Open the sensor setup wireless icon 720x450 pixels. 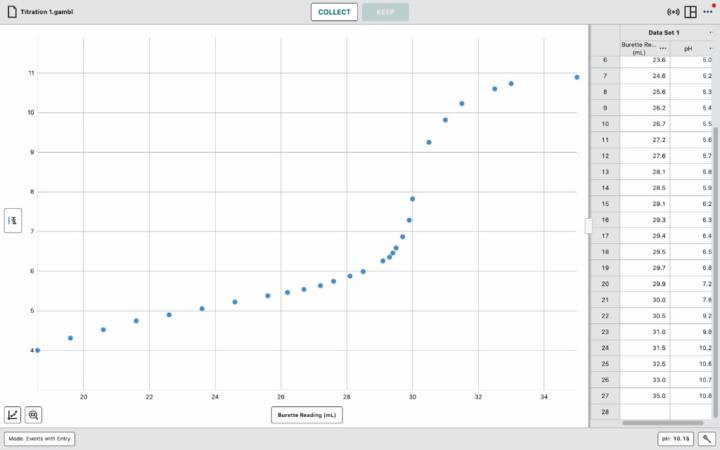(673, 12)
